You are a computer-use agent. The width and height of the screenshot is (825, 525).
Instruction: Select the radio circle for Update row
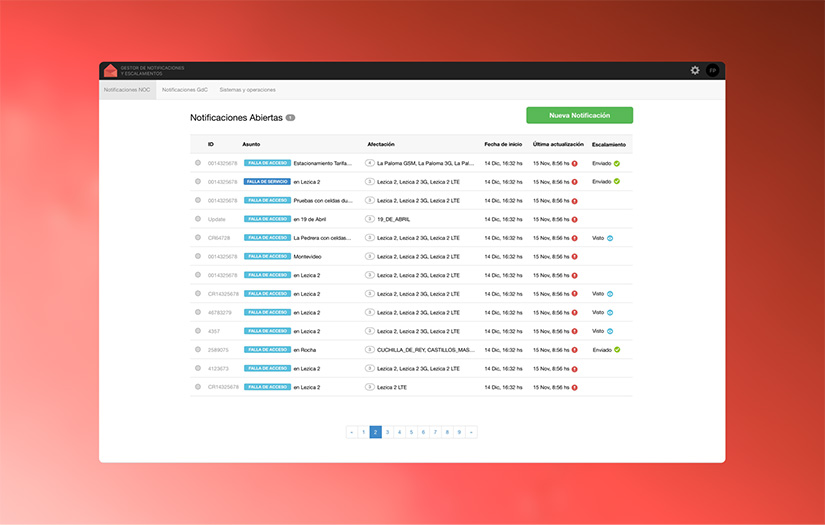(198, 219)
